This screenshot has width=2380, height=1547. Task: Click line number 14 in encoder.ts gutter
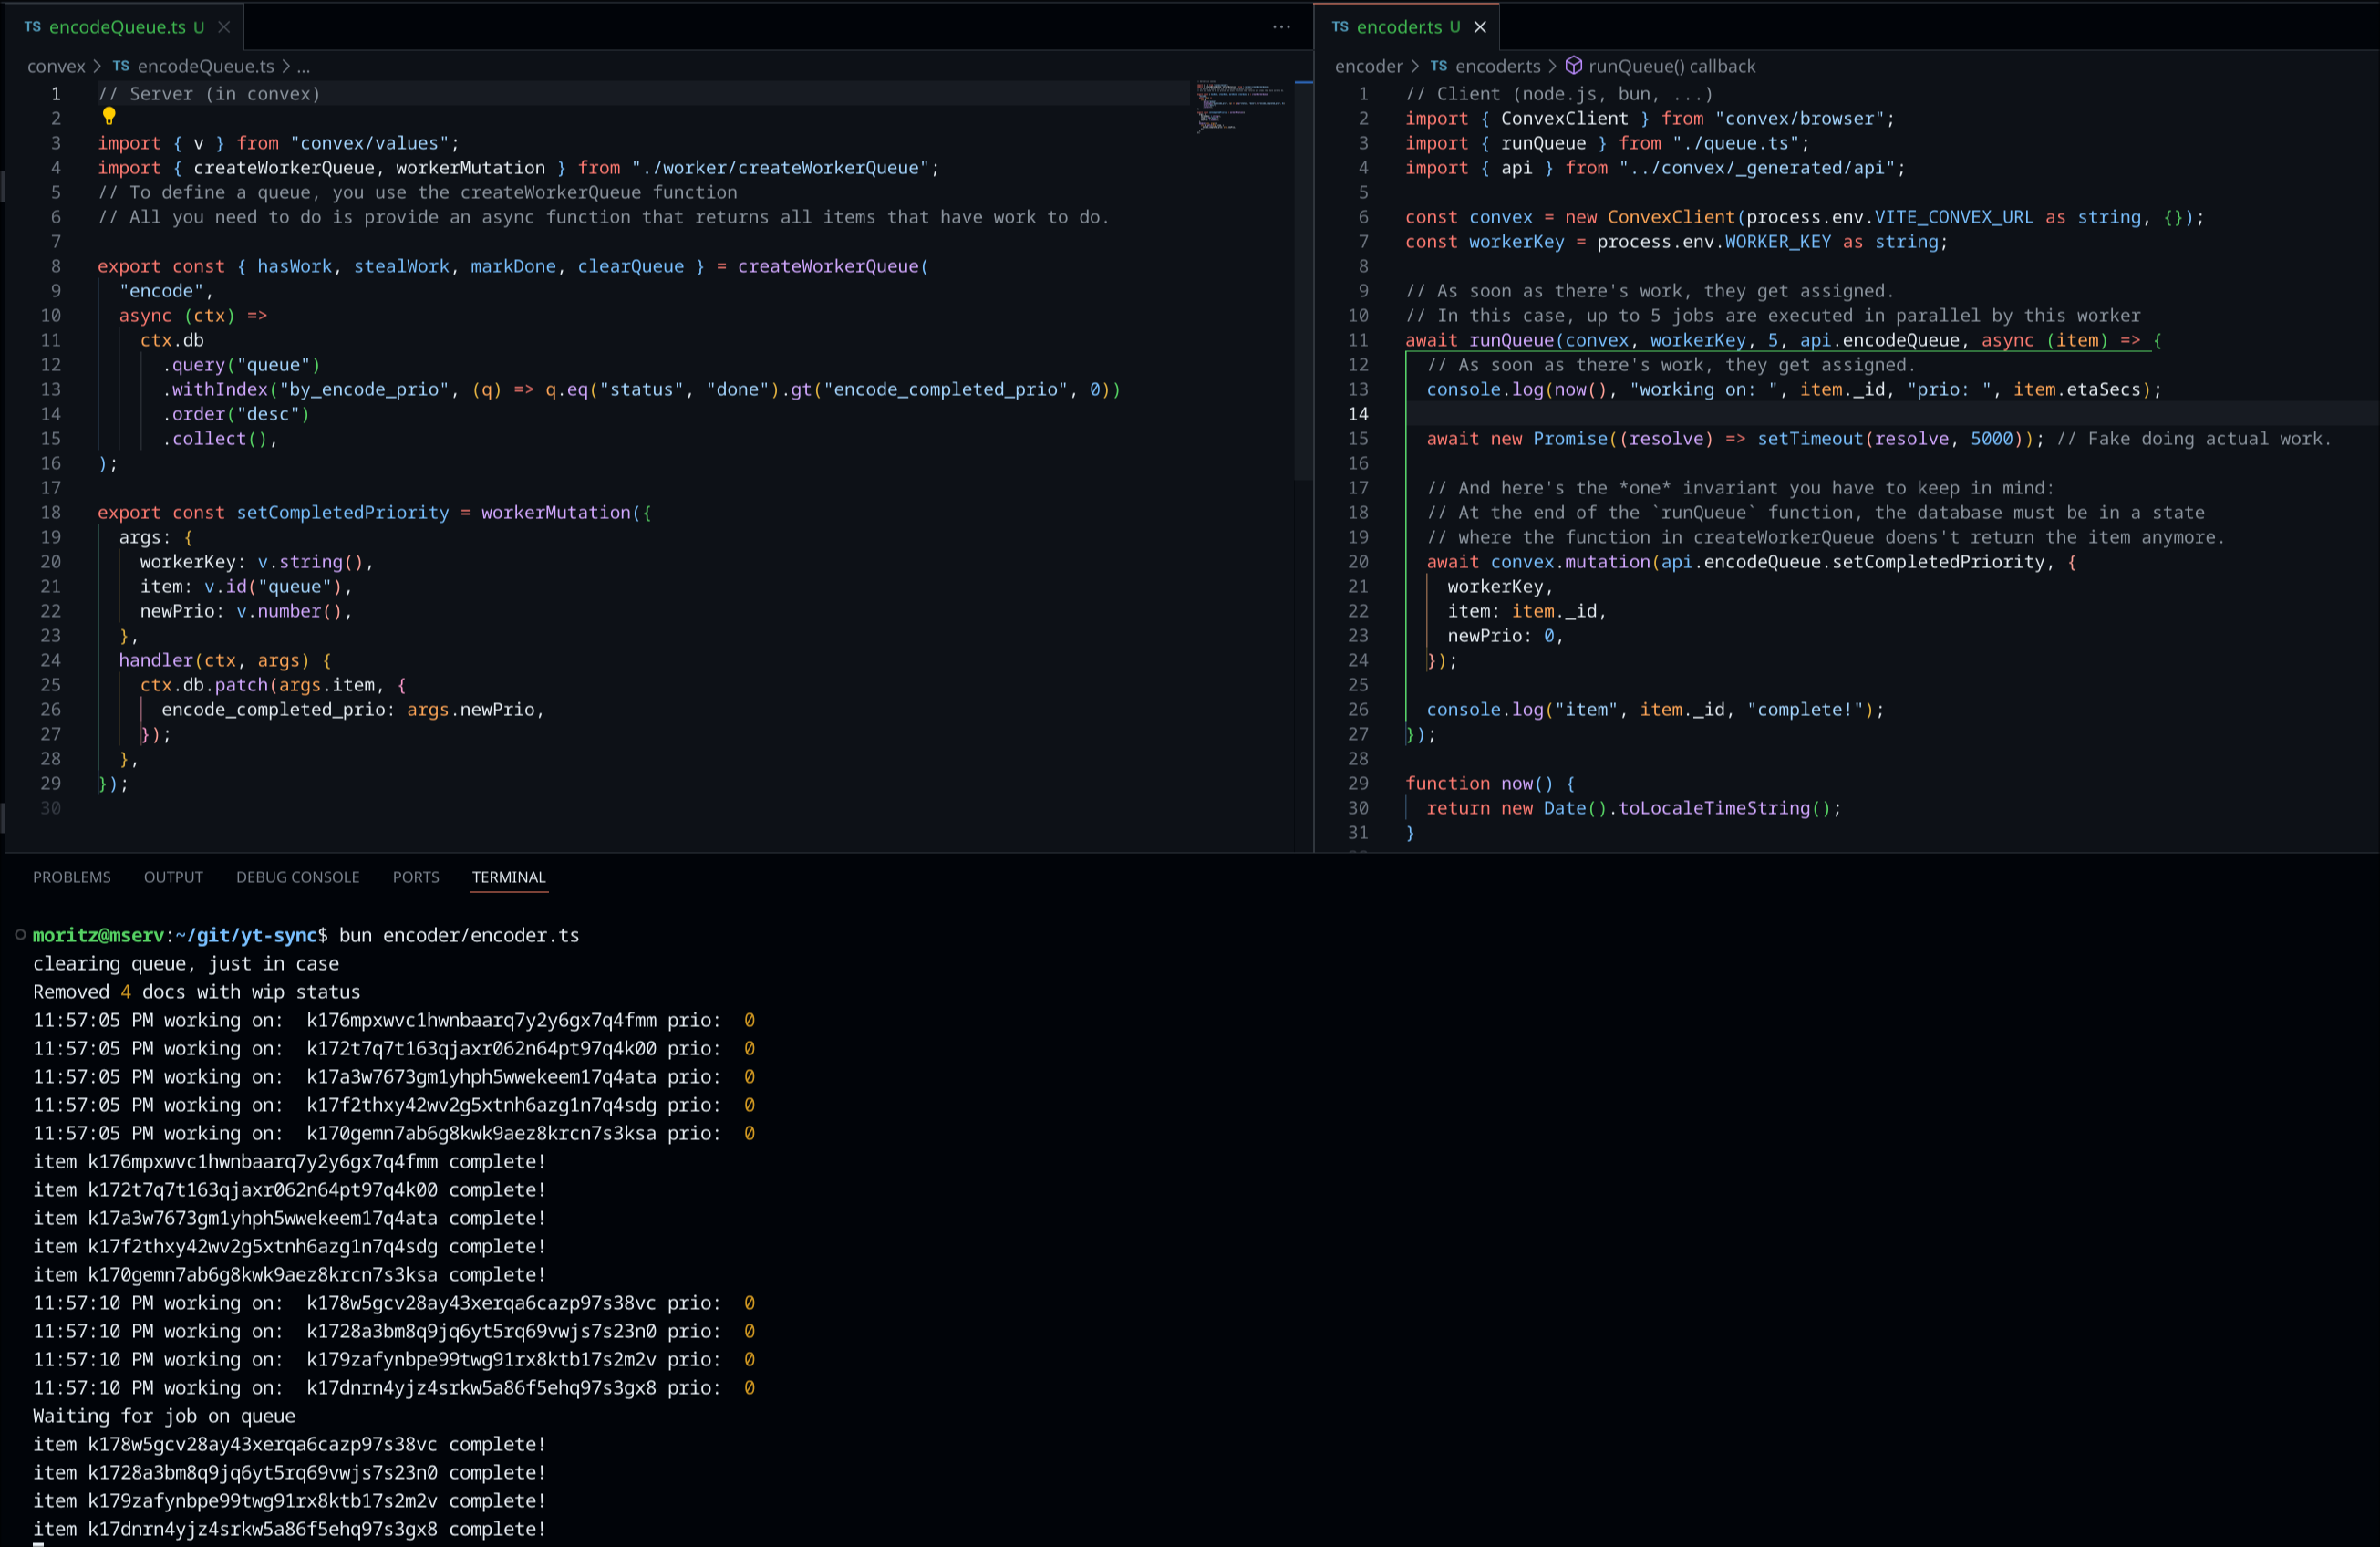pyautogui.click(x=1357, y=414)
